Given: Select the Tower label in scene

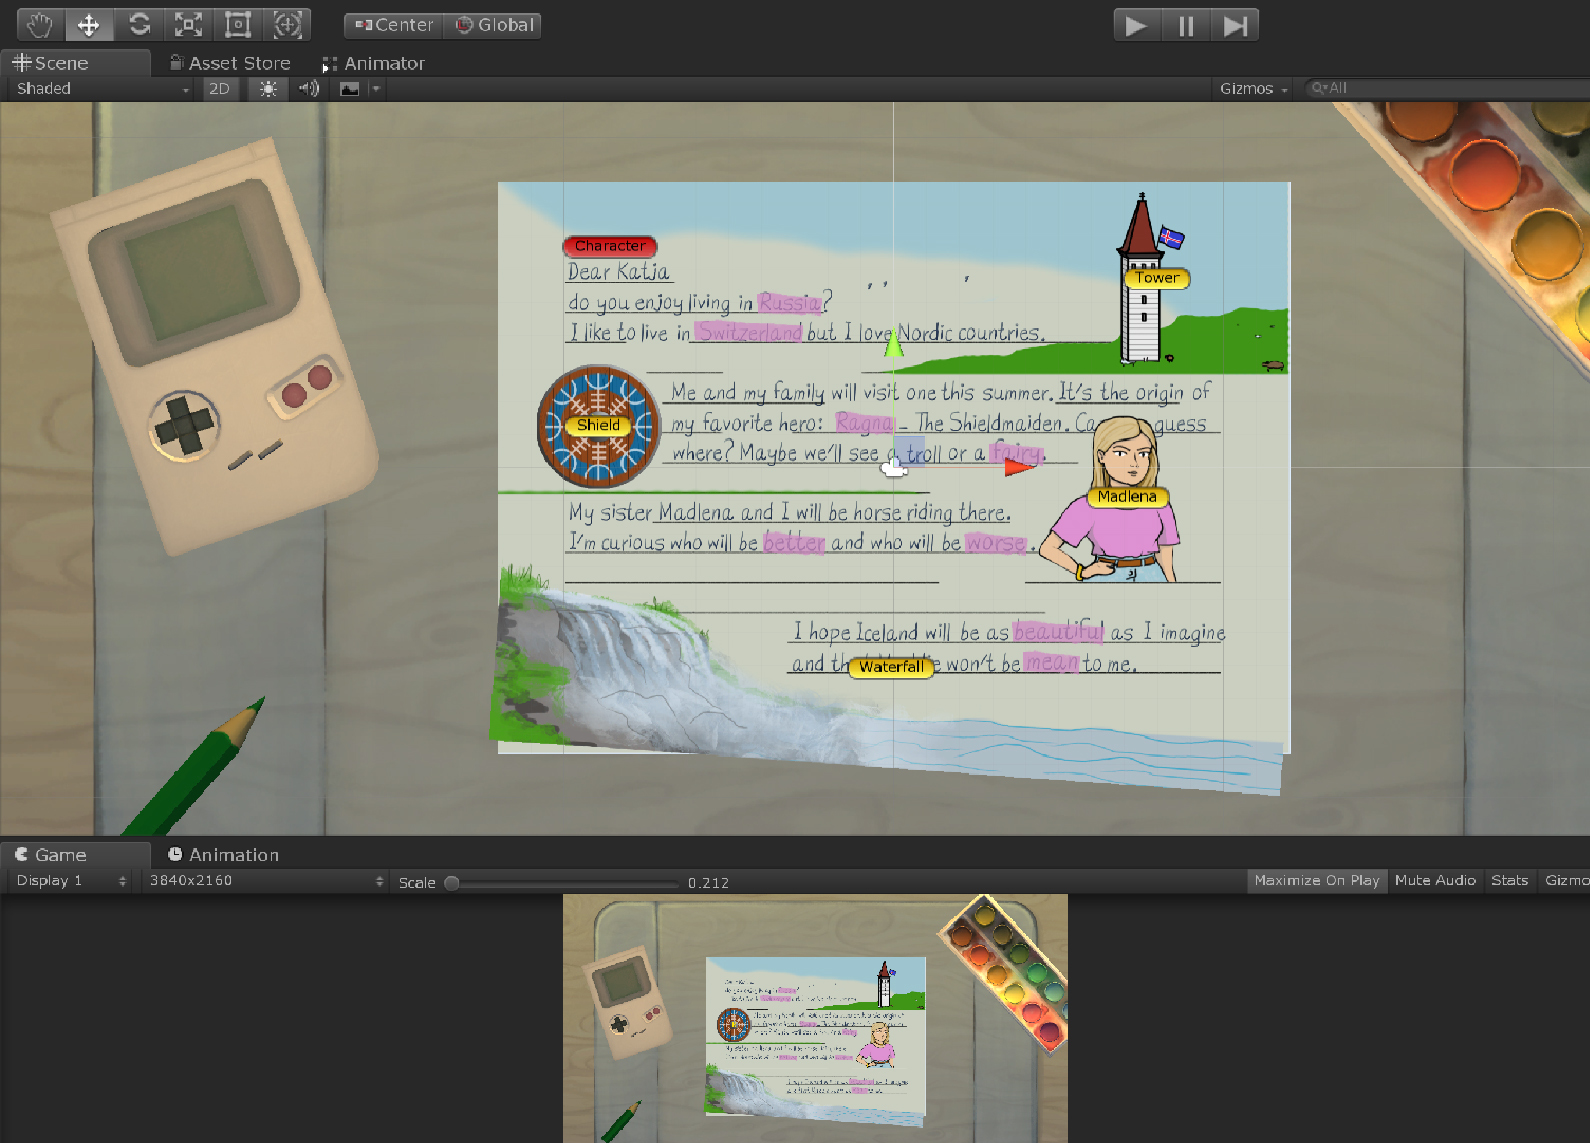Looking at the screenshot, I should point(1157,278).
